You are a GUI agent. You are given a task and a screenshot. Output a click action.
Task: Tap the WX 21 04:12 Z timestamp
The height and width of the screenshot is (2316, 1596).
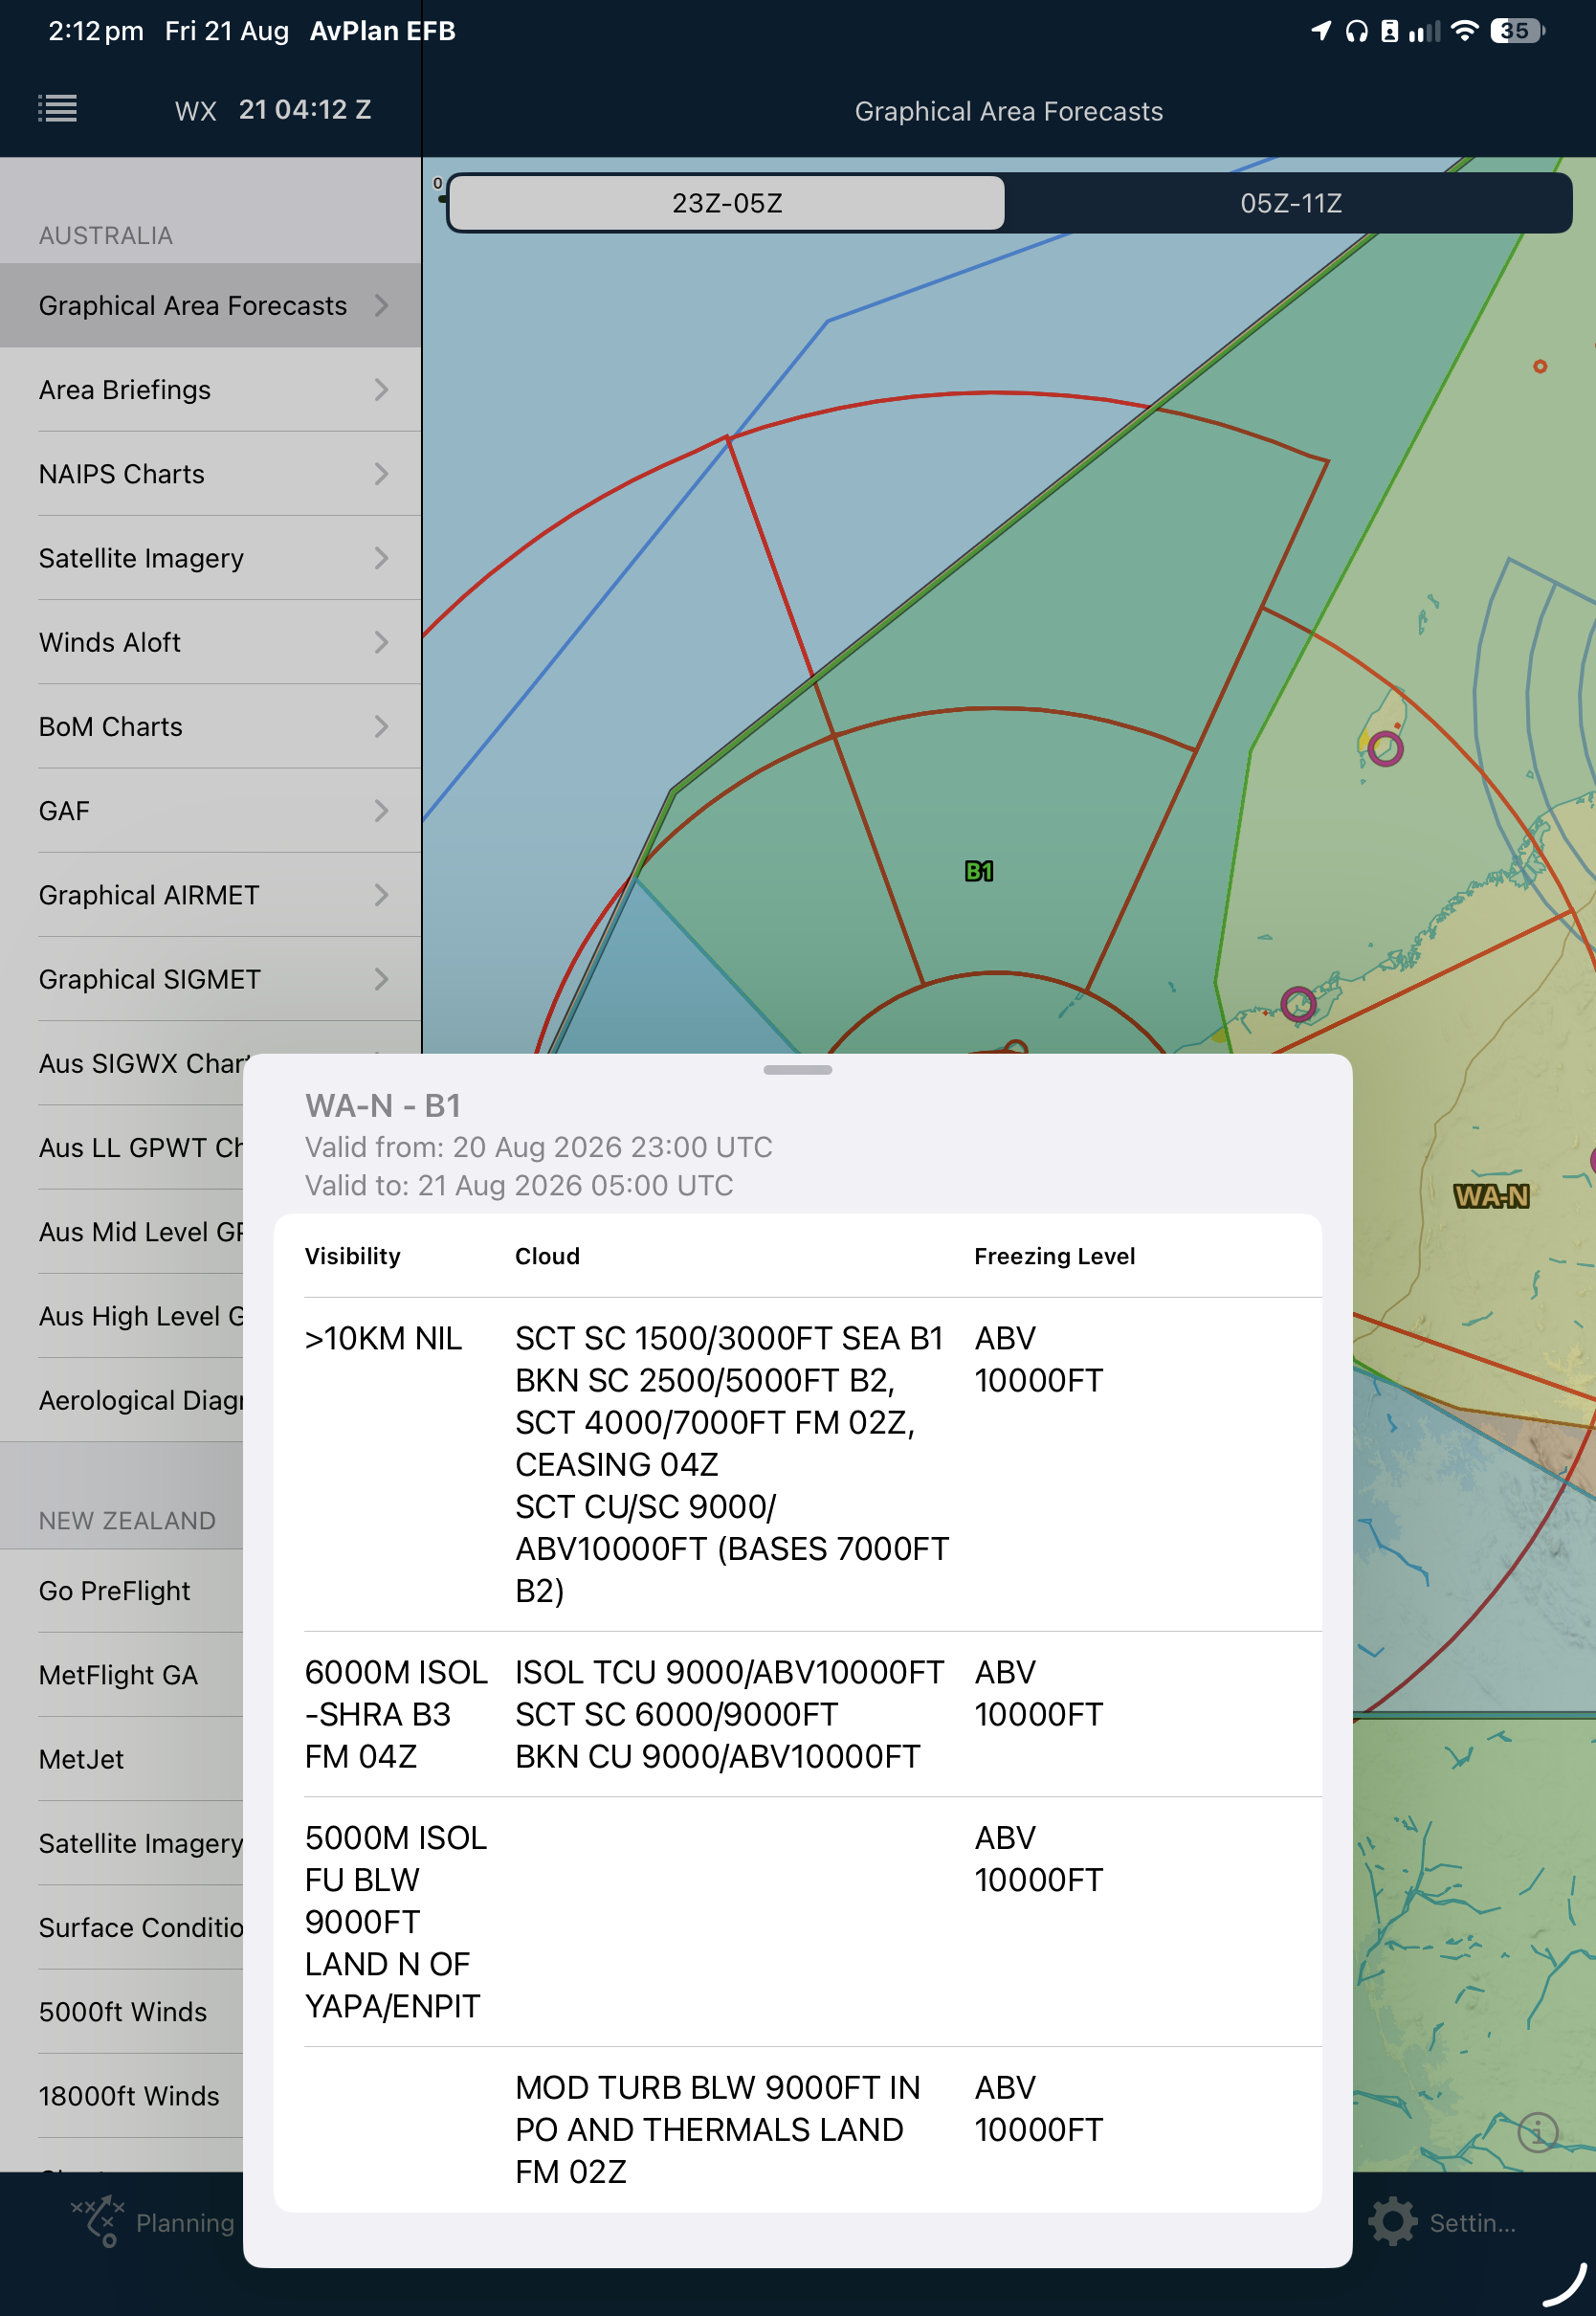[x=273, y=110]
